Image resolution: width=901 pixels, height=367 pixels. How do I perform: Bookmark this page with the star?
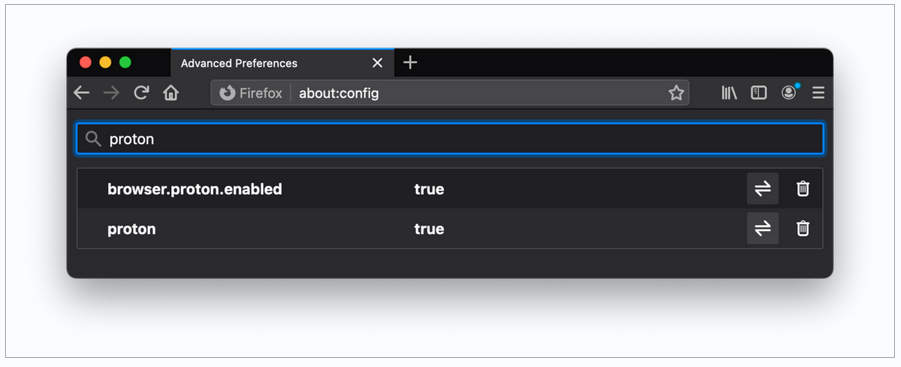pos(676,93)
